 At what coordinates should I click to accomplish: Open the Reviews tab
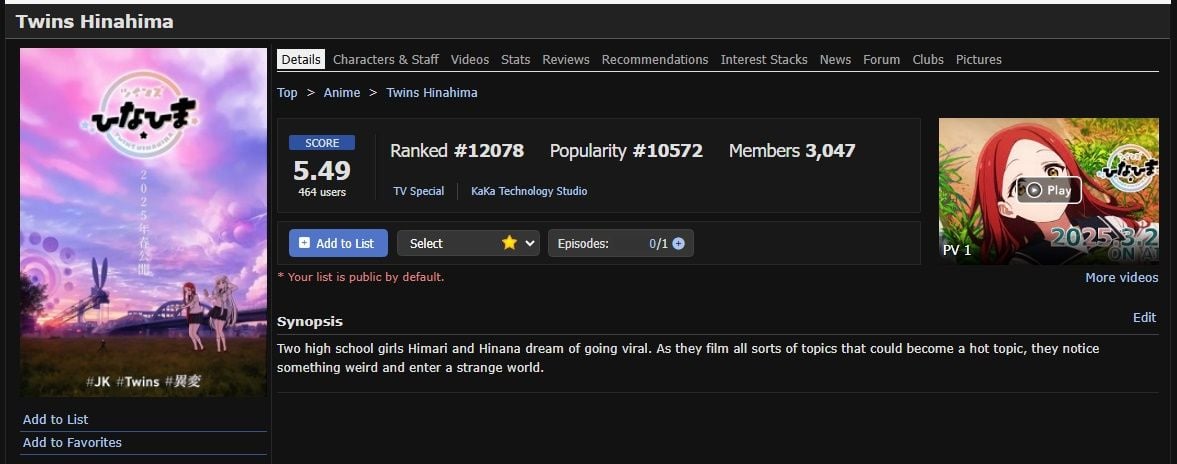coord(566,59)
